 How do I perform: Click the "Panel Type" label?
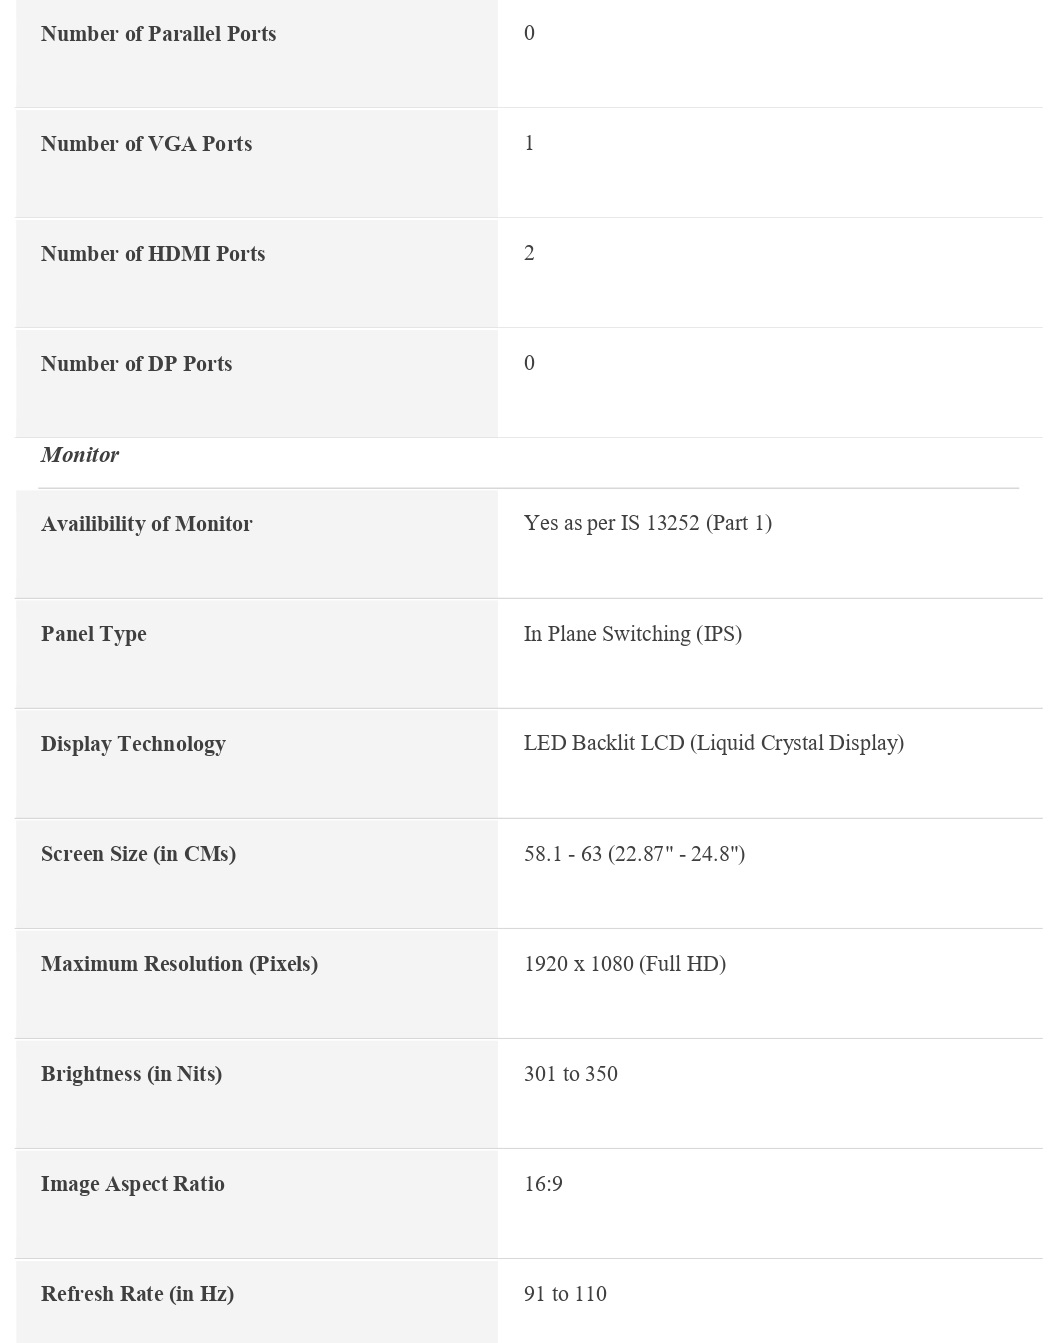[x=93, y=634]
